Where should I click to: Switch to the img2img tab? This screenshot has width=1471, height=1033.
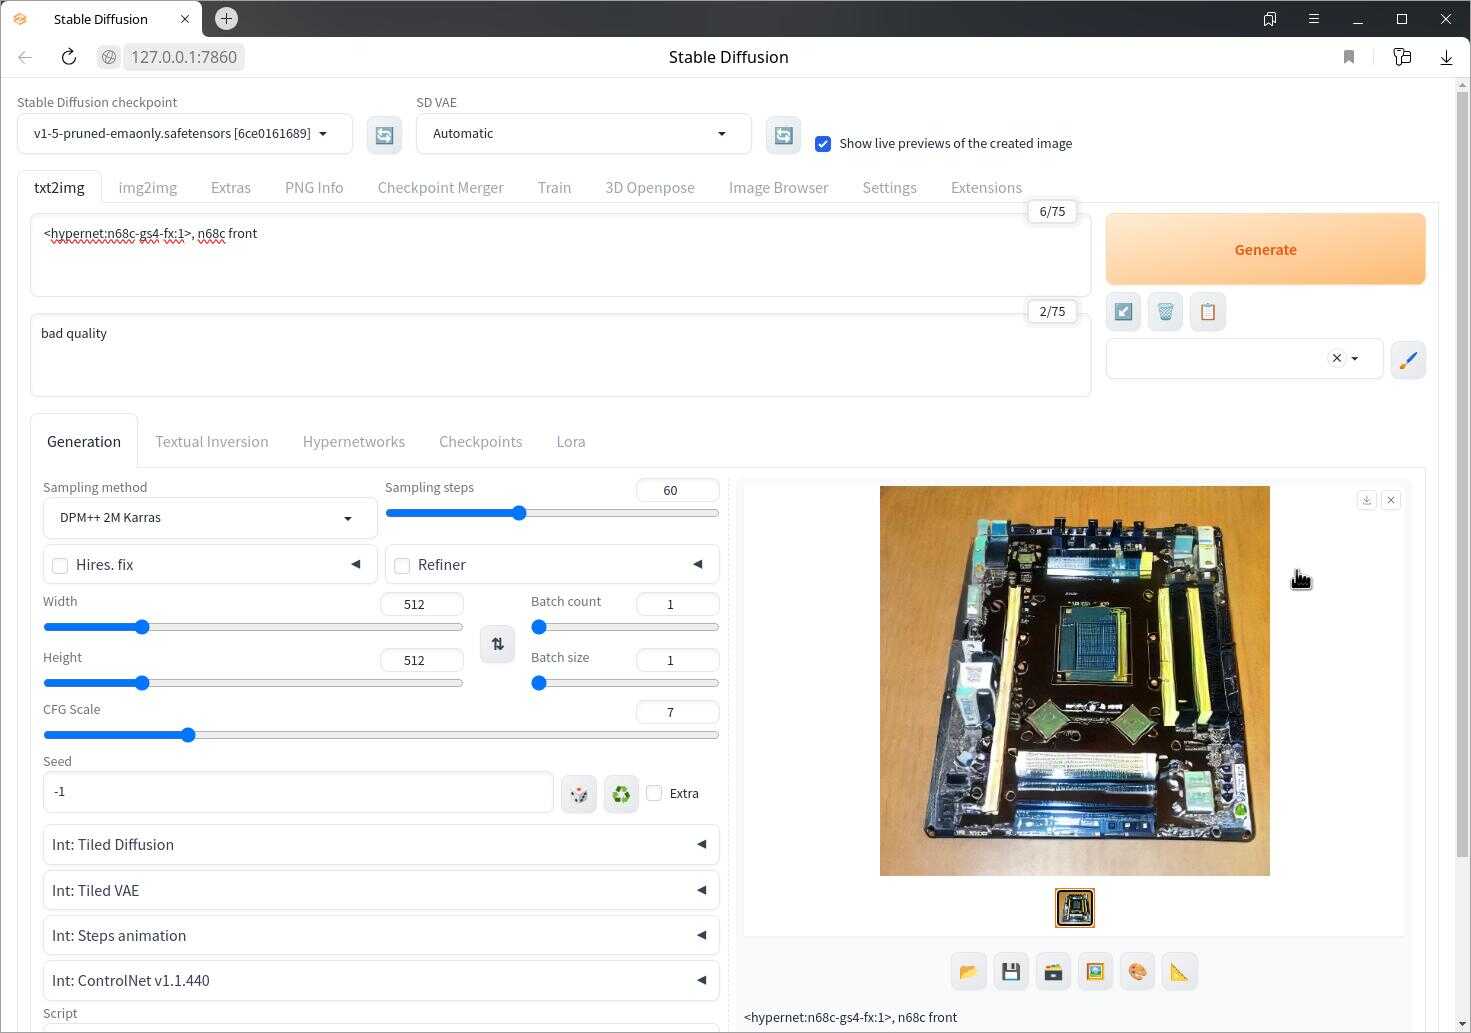pyautogui.click(x=147, y=188)
